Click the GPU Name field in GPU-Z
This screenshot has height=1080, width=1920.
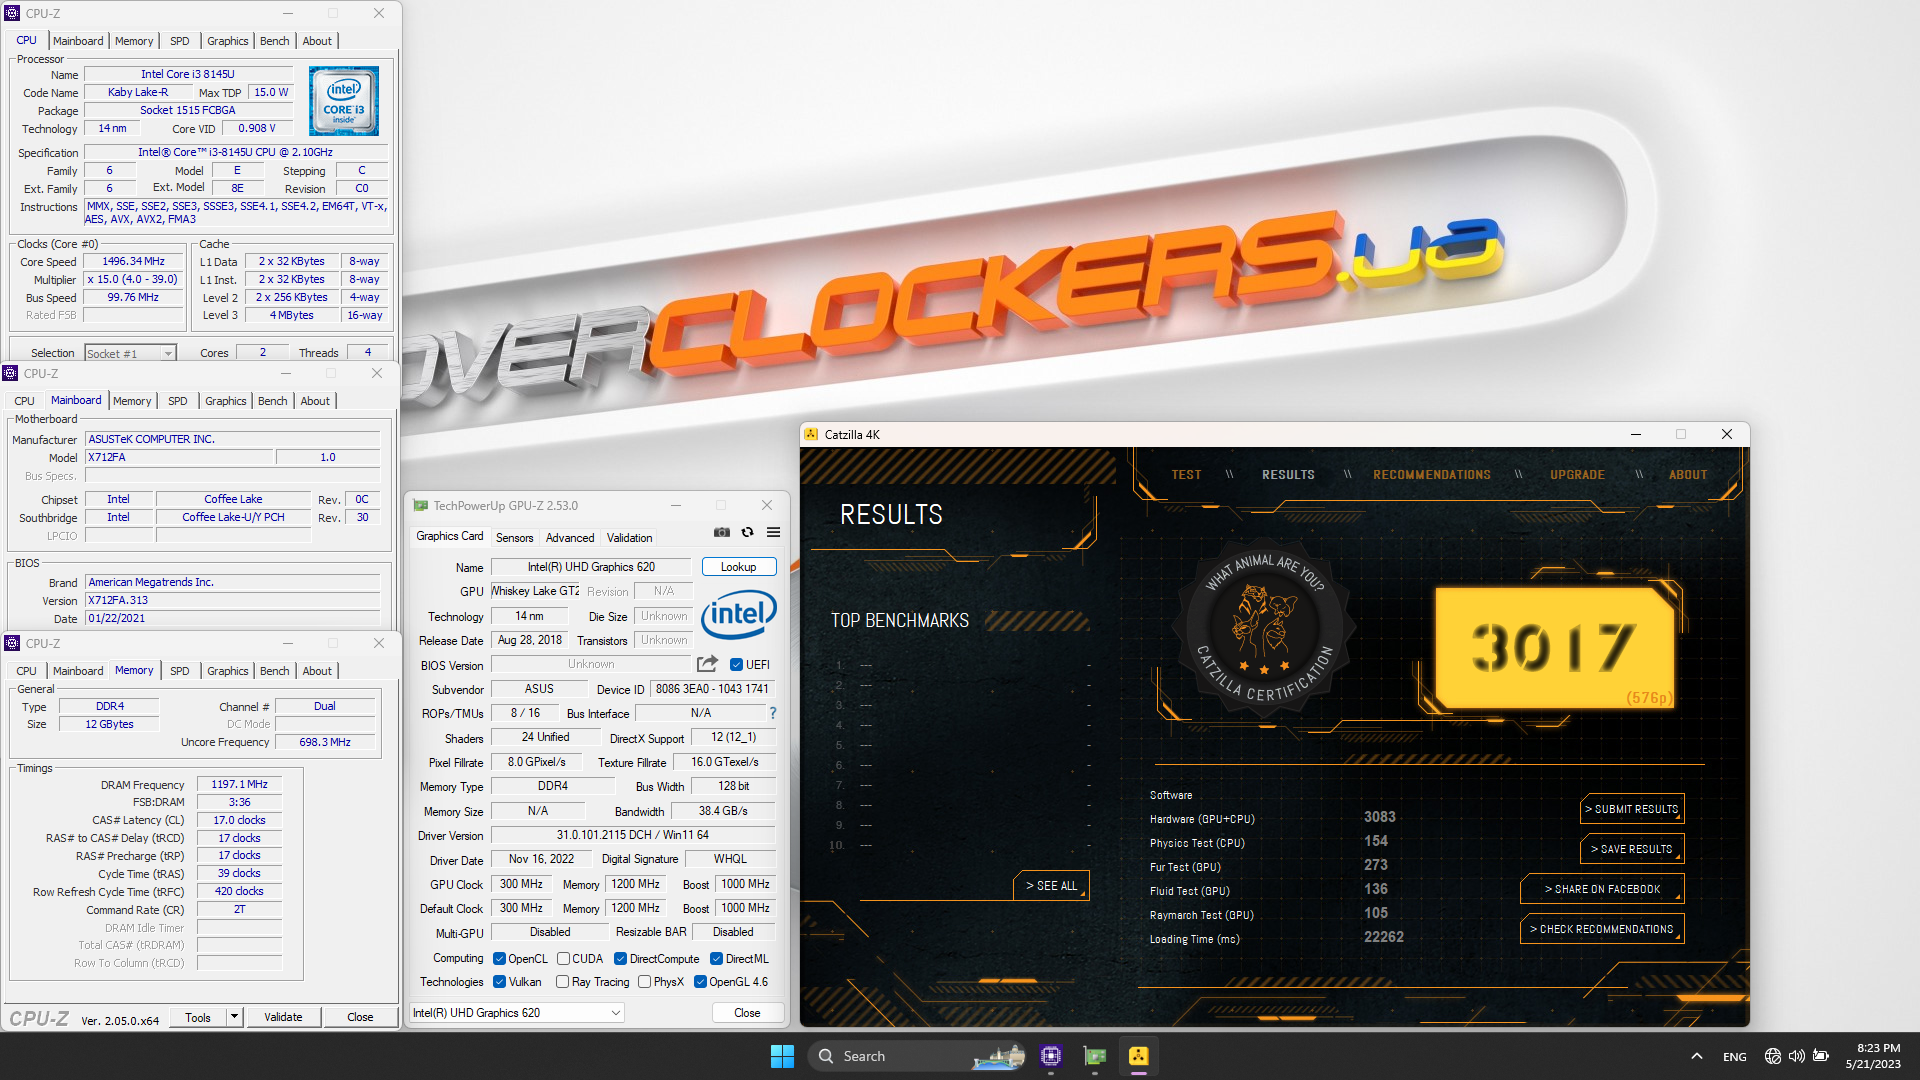(x=591, y=567)
